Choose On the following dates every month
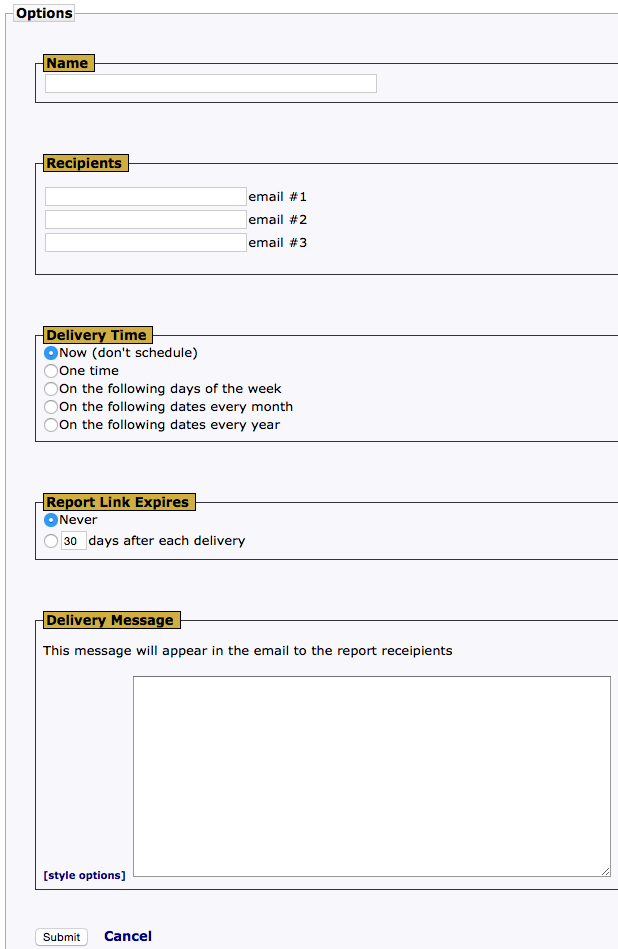The width and height of the screenshot is (618, 949). coord(51,407)
